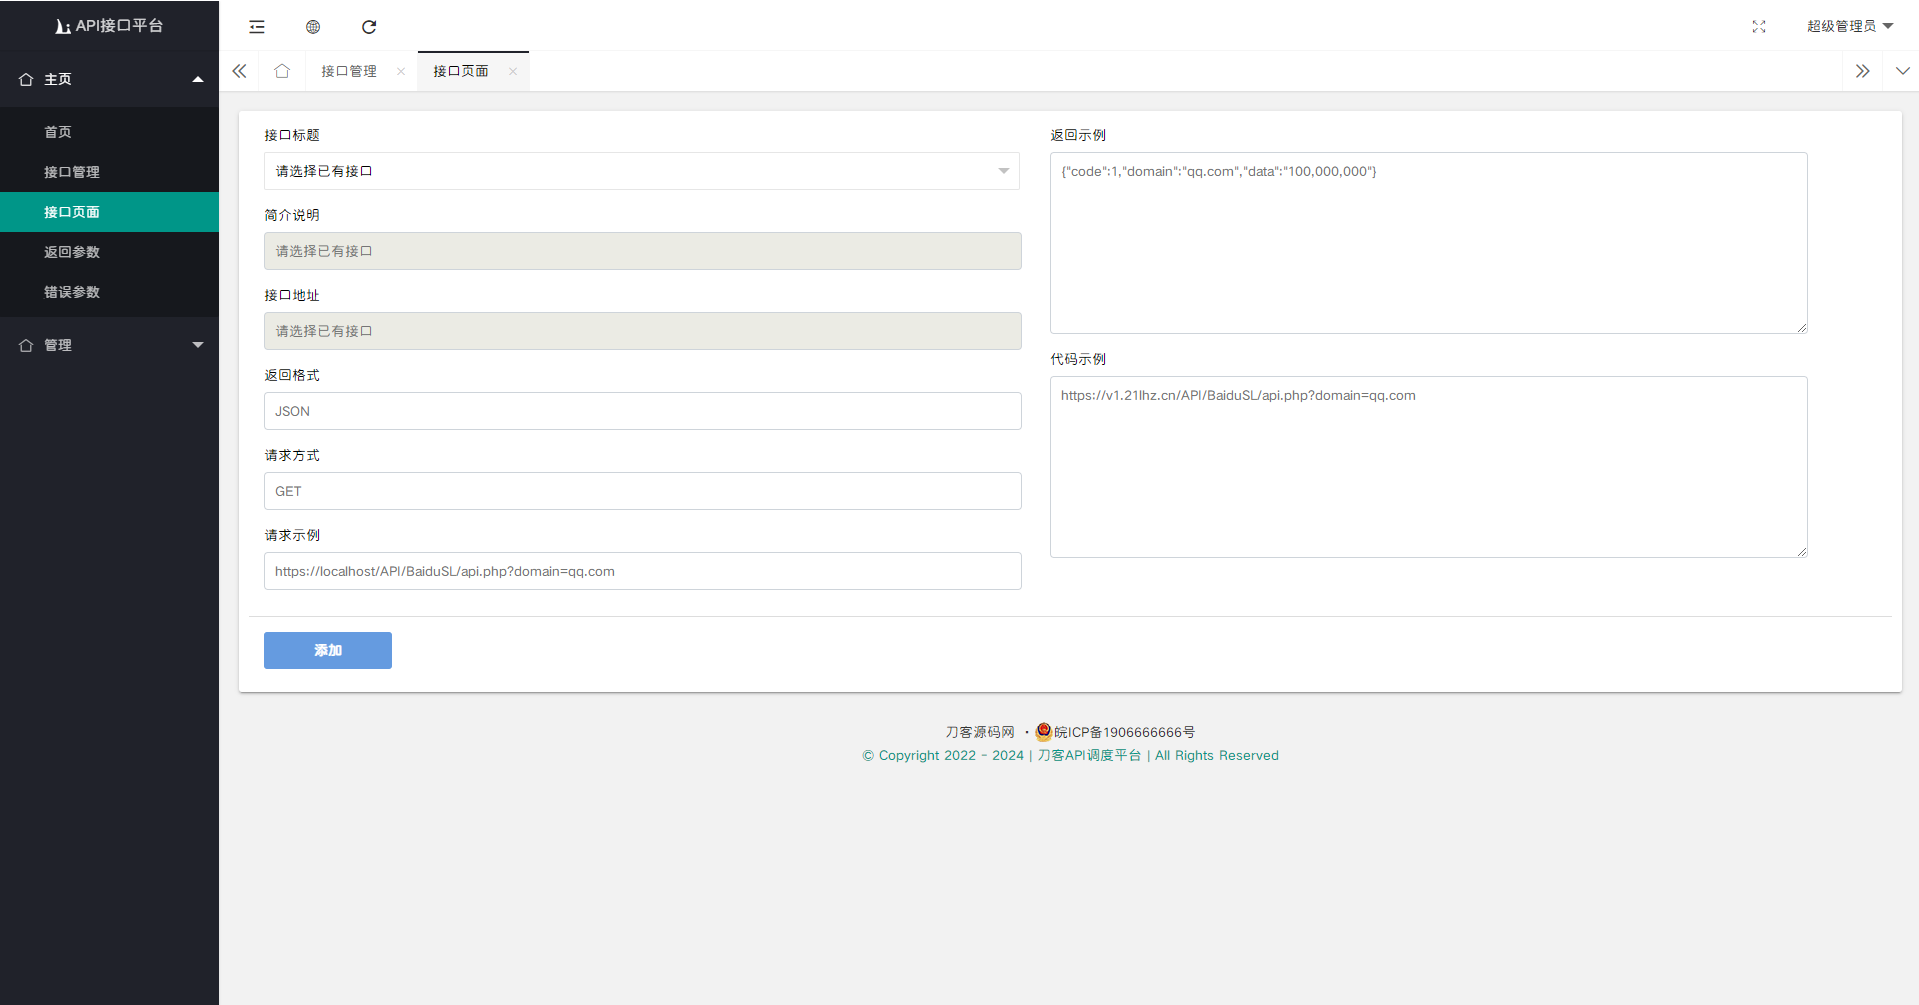Viewport: 1919px width, 1005px height.
Task: Click the refresh page icon
Action: point(369,27)
